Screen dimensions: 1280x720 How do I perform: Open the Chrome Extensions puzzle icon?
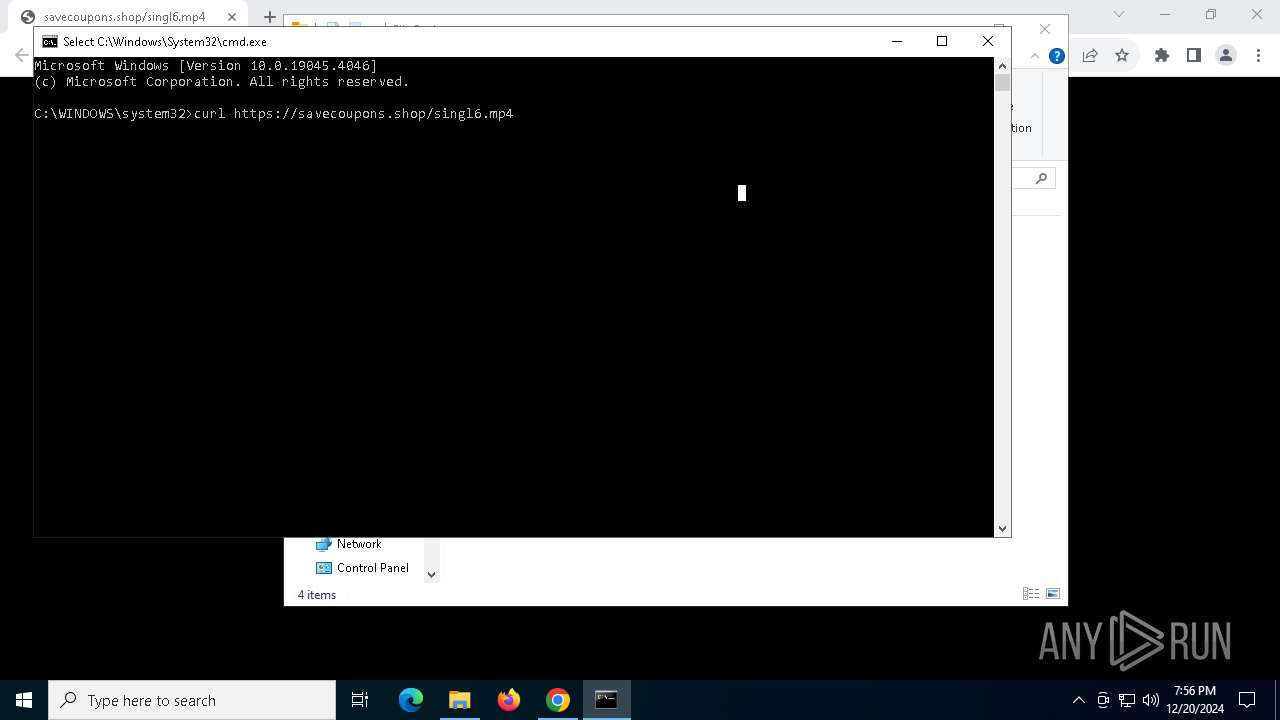1162,55
